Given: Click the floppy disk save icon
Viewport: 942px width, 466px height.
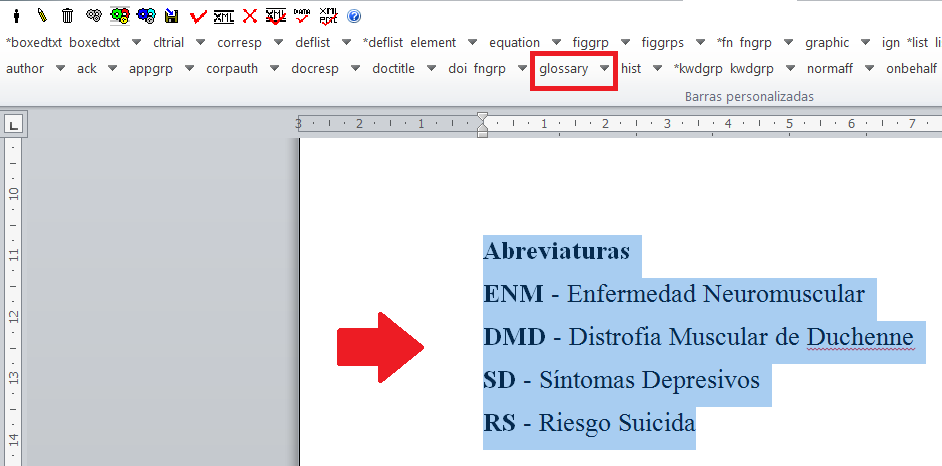Looking at the screenshot, I should pos(172,16).
